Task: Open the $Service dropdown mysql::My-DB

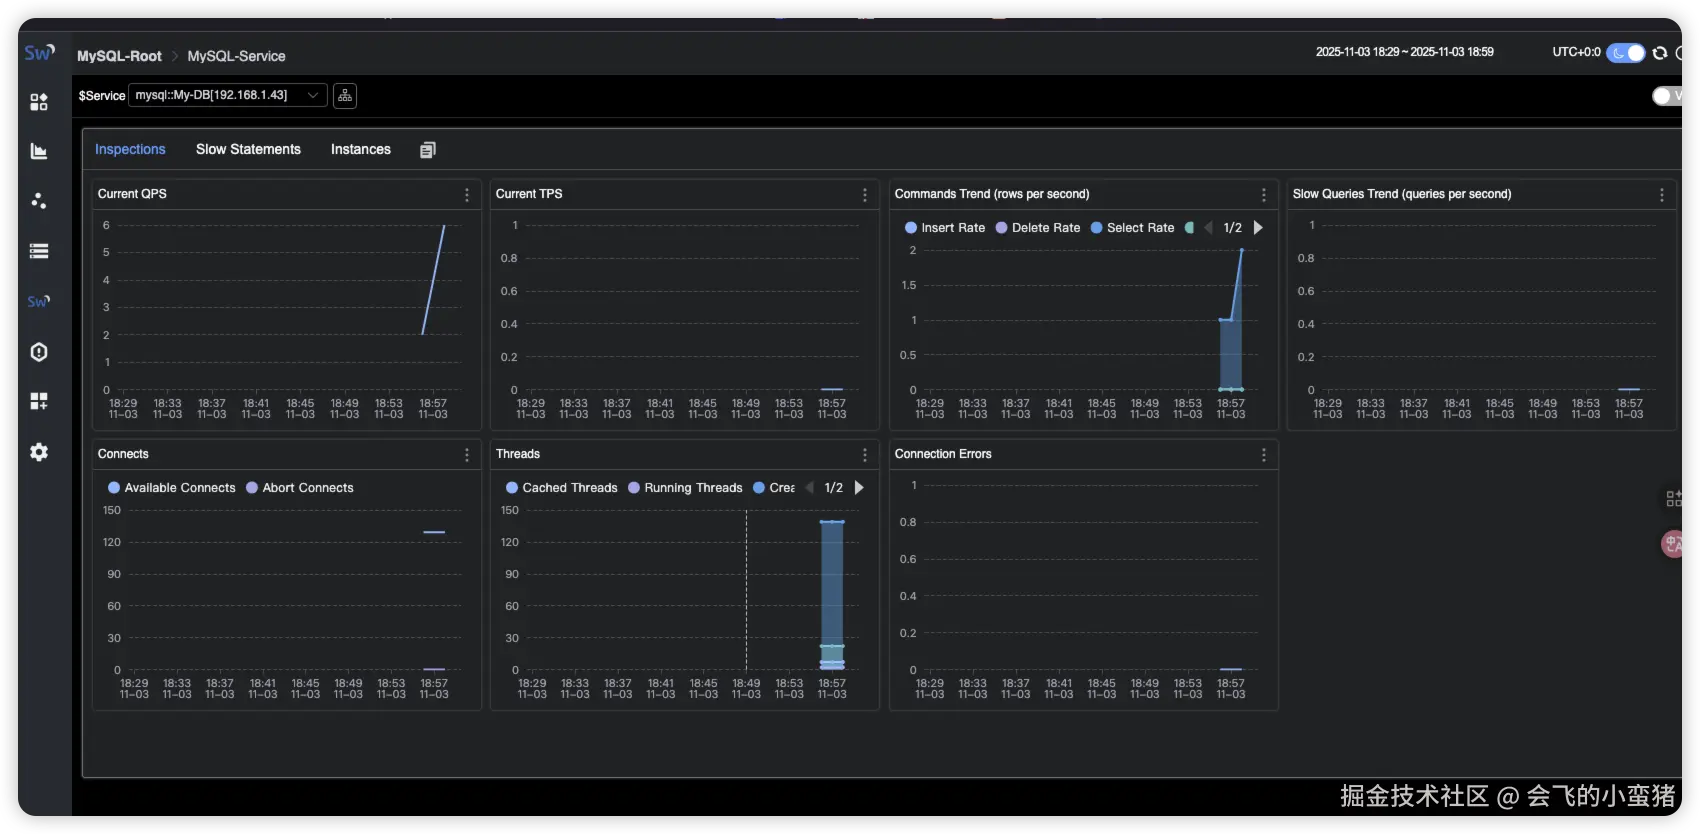Action: click(228, 95)
